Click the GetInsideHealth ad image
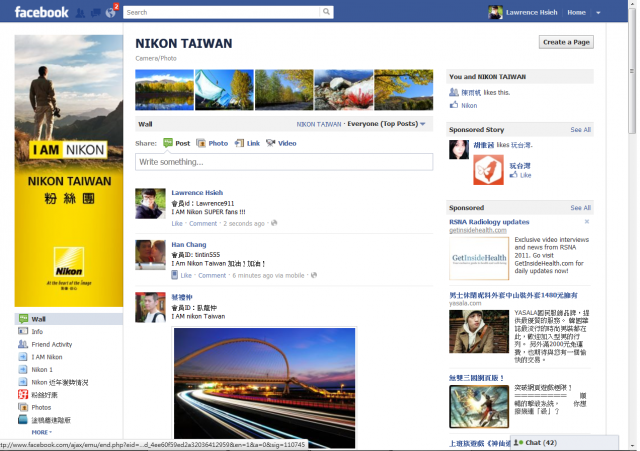 [x=479, y=258]
